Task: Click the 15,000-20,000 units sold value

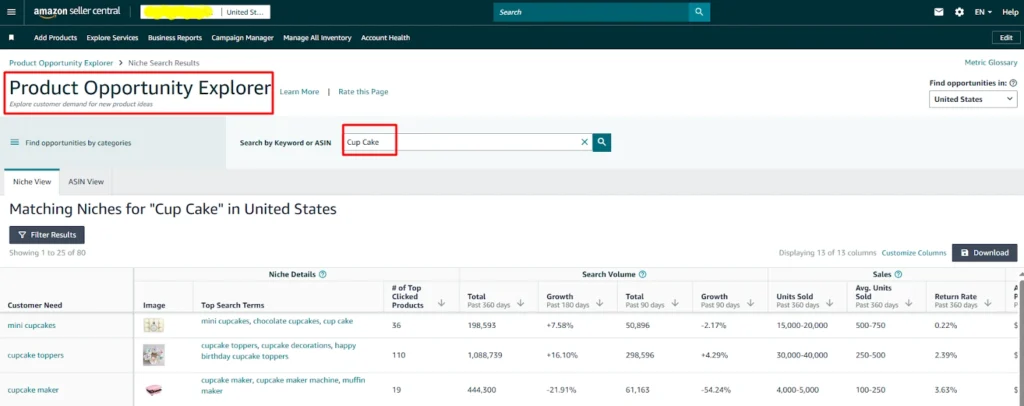Action: point(802,325)
